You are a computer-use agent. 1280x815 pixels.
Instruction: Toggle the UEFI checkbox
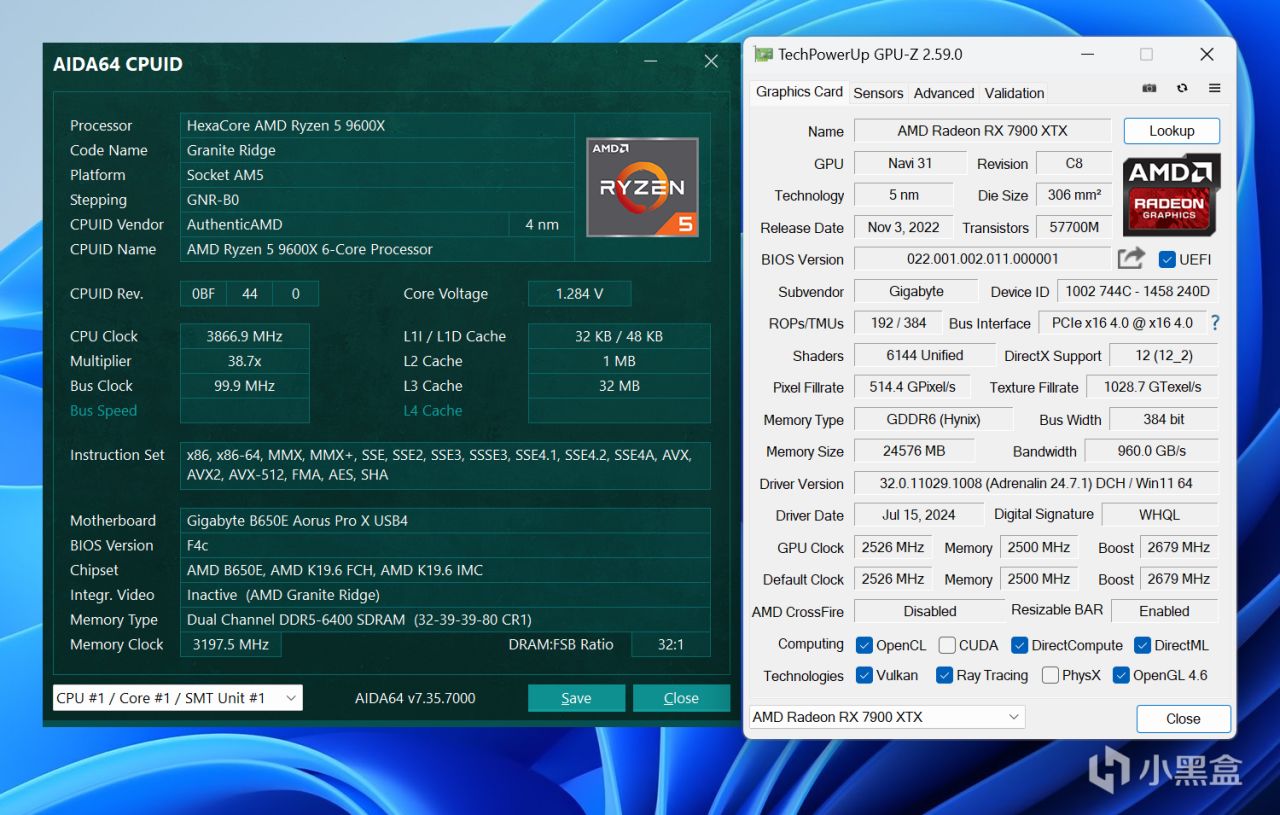[1166, 260]
